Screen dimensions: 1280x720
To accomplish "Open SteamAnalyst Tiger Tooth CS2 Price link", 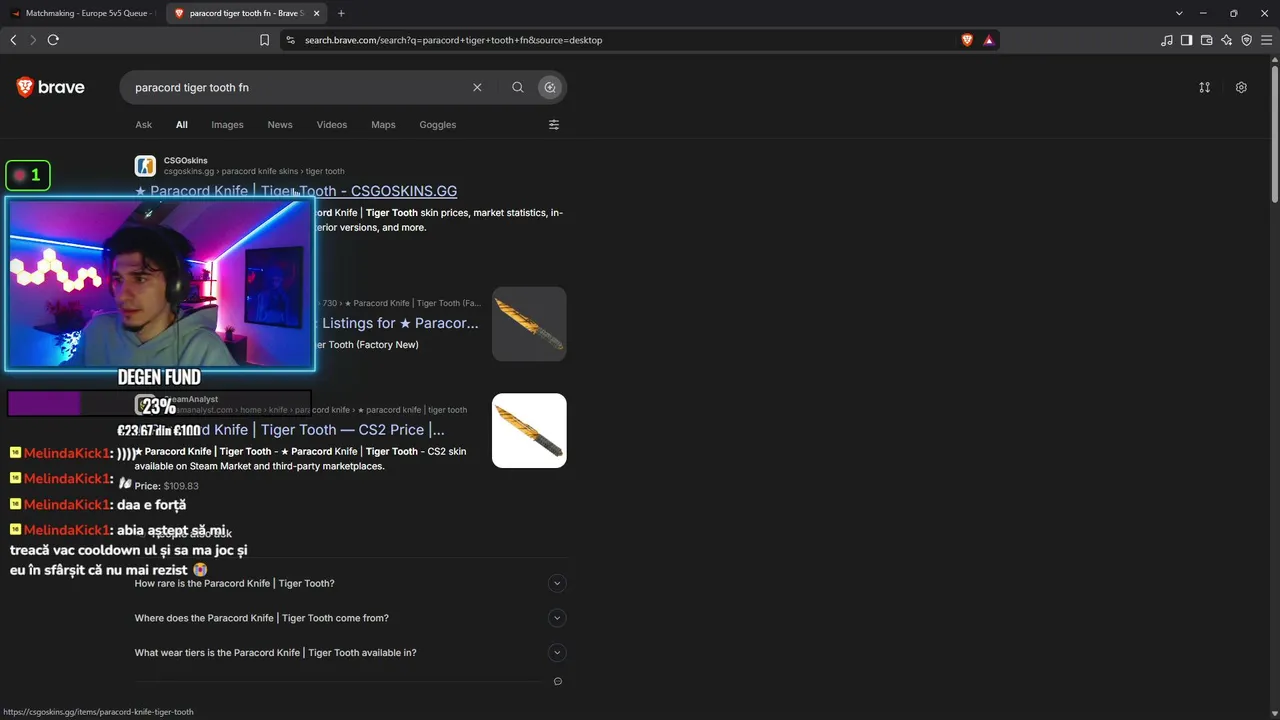I will (x=322, y=430).
